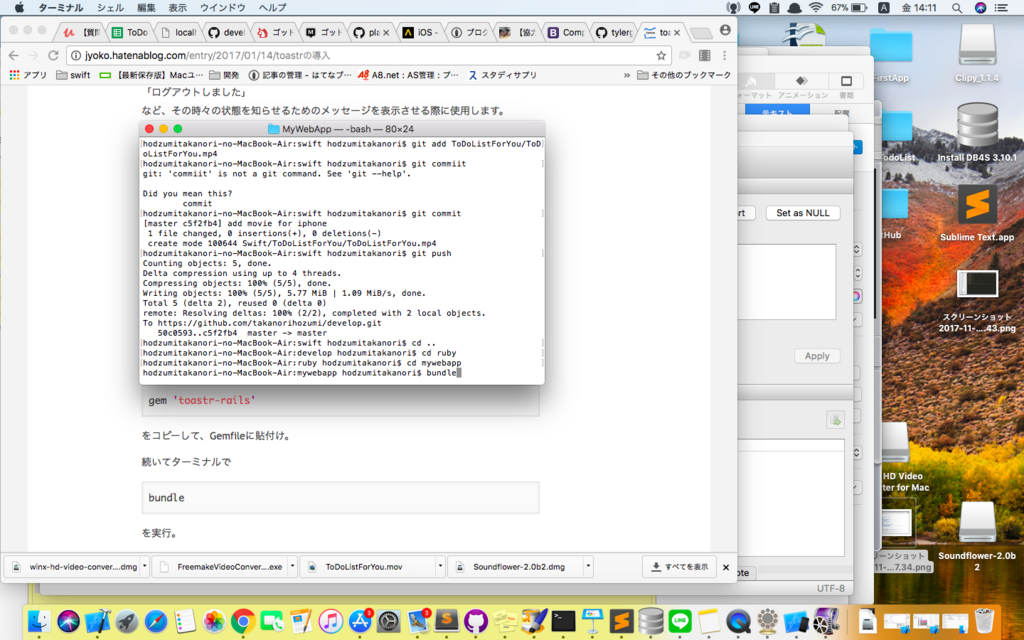1024x640 pixels.
Task: Open the ヘルプ menu
Action: (272, 8)
